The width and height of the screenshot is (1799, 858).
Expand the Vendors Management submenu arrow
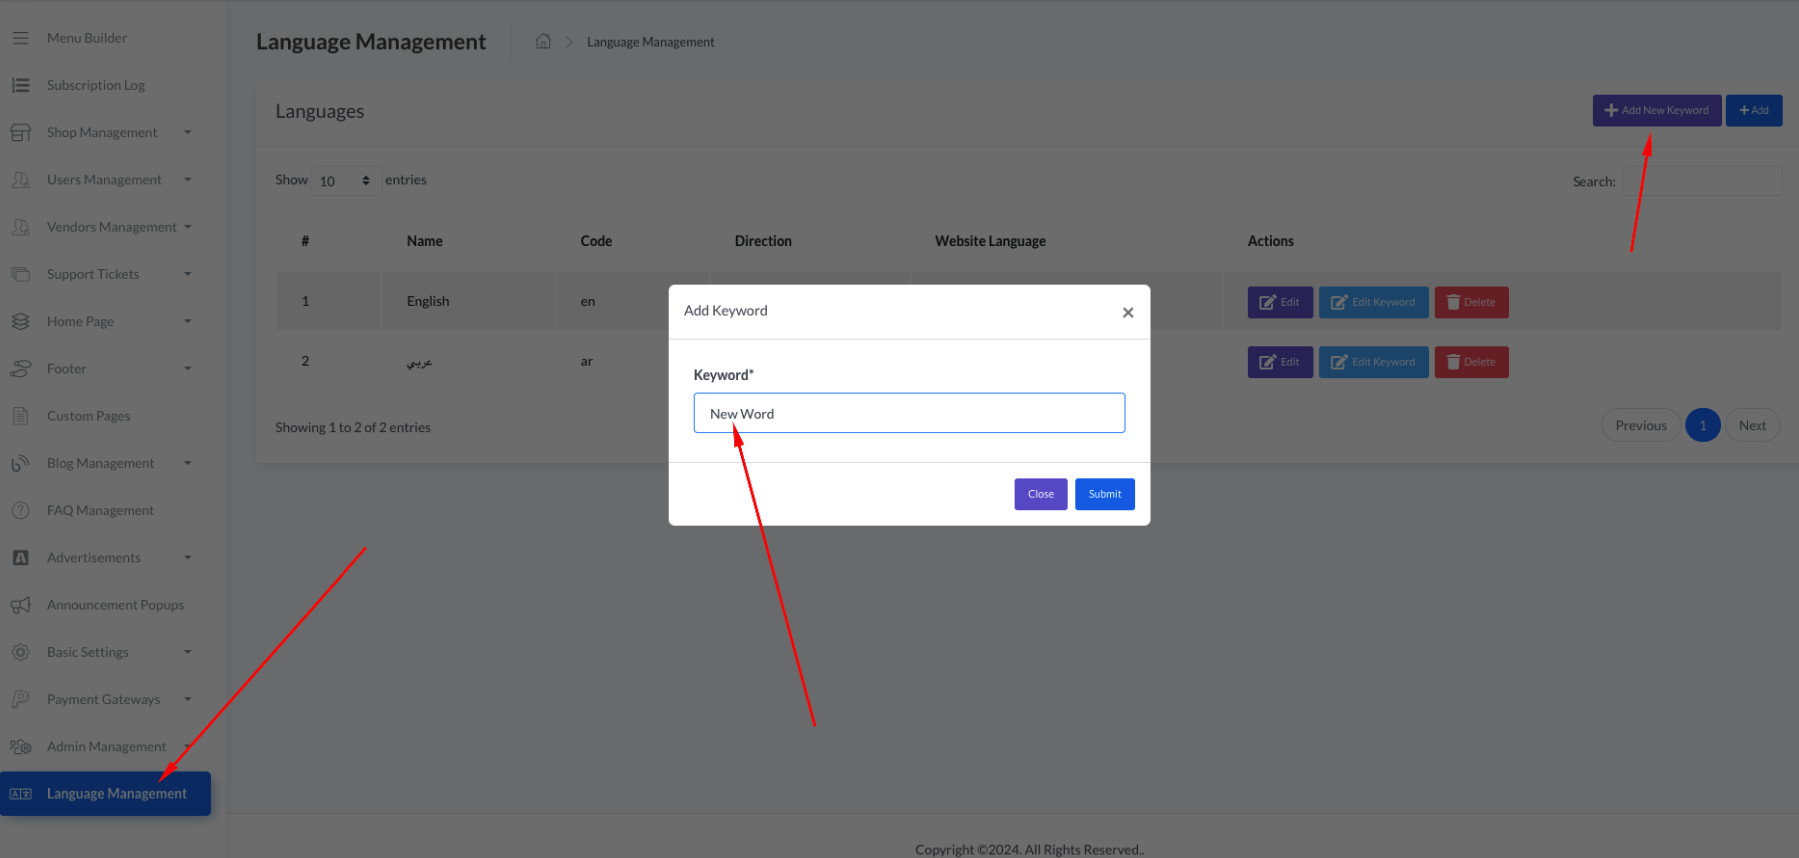click(187, 227)
